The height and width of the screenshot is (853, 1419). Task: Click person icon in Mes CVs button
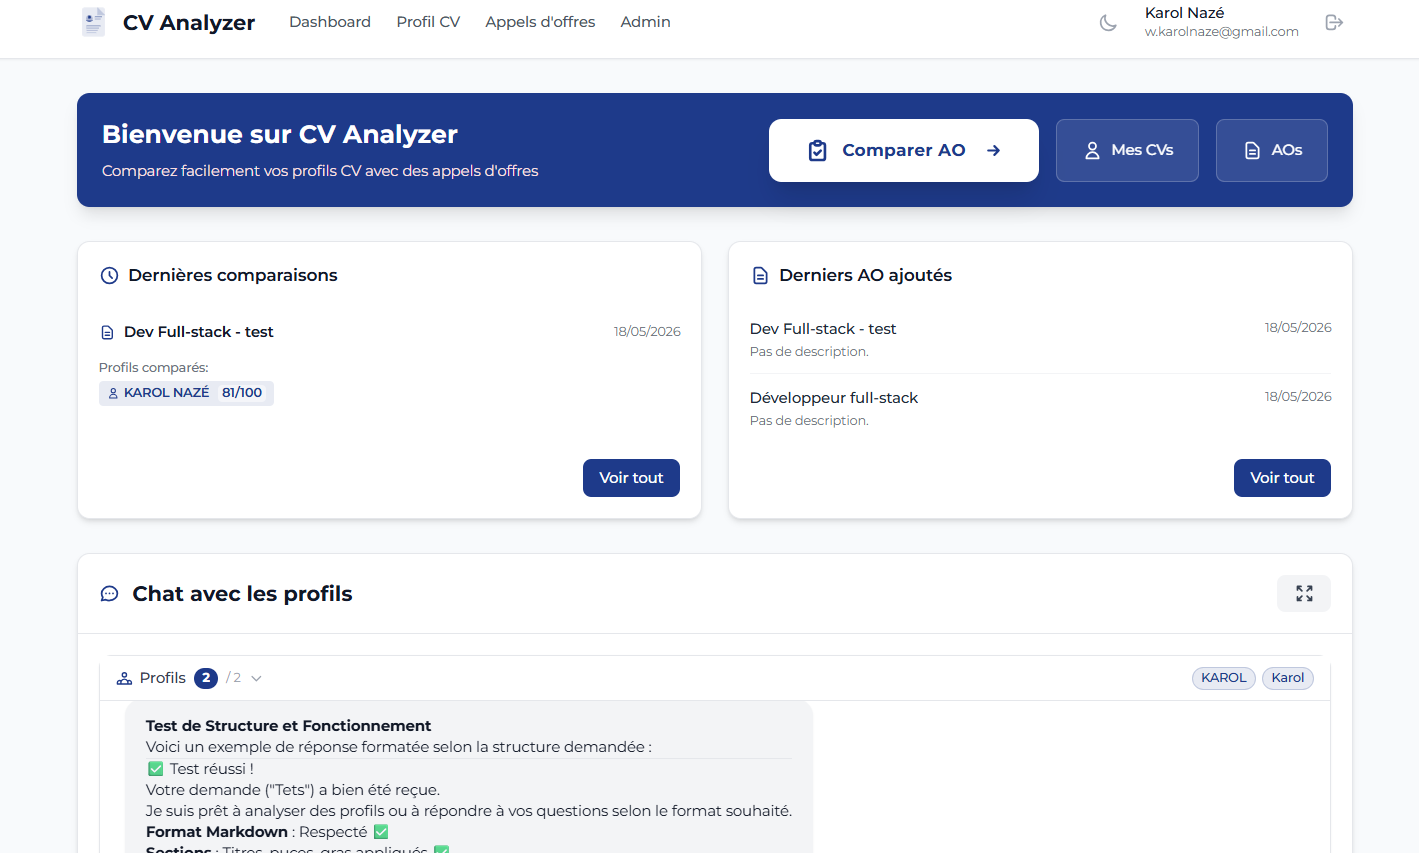pos(1093,150)
